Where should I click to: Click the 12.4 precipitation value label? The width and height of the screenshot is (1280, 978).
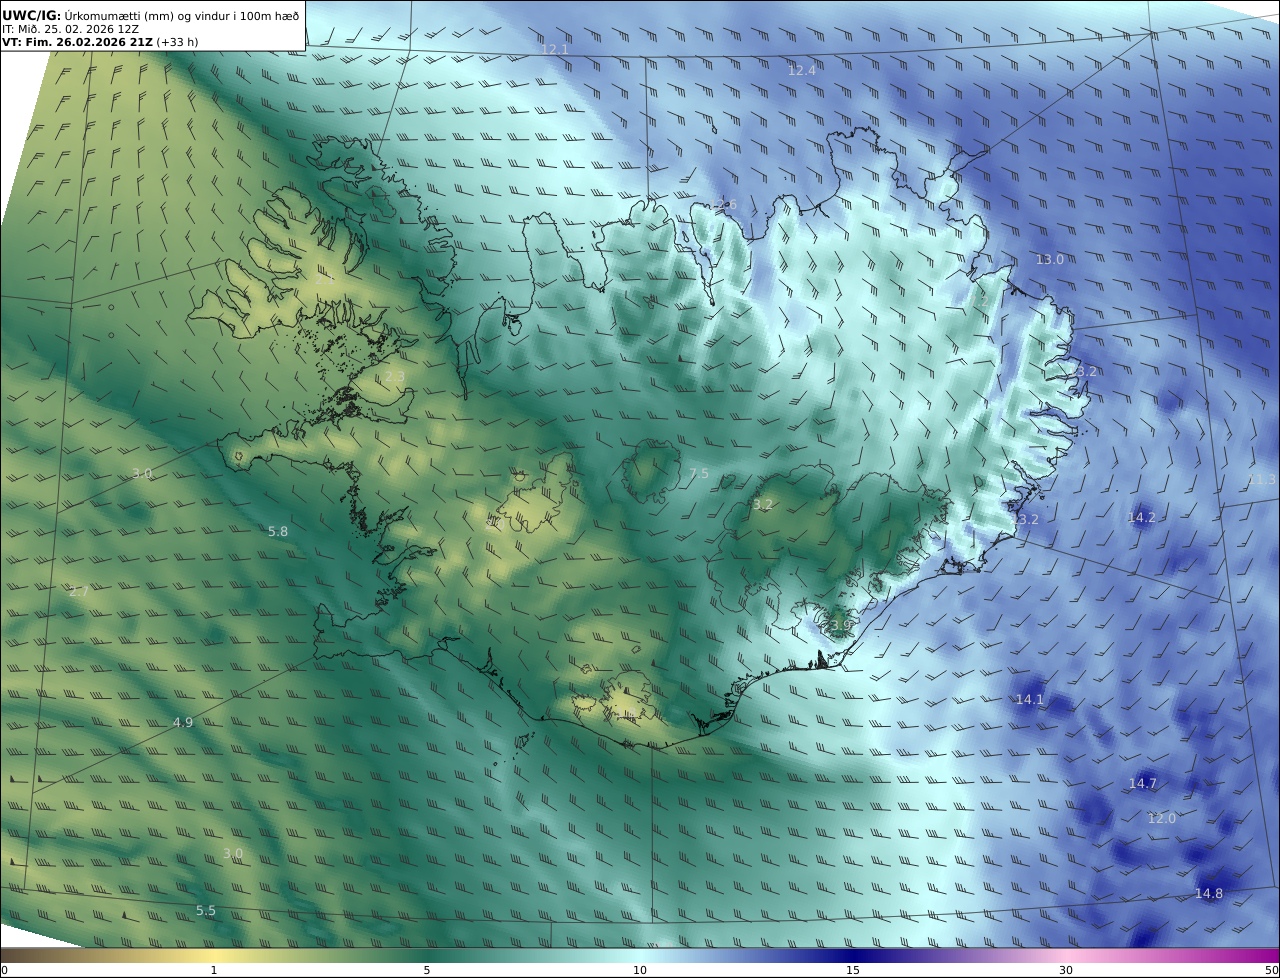[x=801, y=70]
